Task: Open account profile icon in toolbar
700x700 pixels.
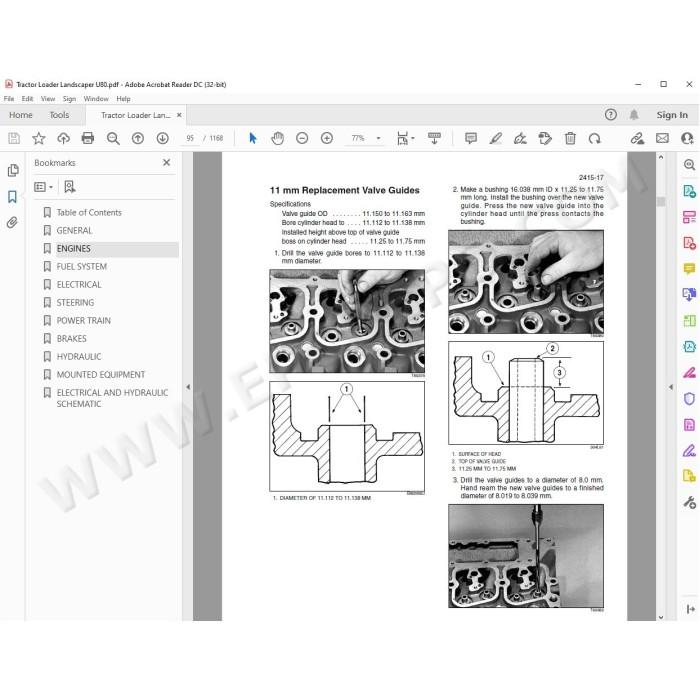Action: click(688, 138)
